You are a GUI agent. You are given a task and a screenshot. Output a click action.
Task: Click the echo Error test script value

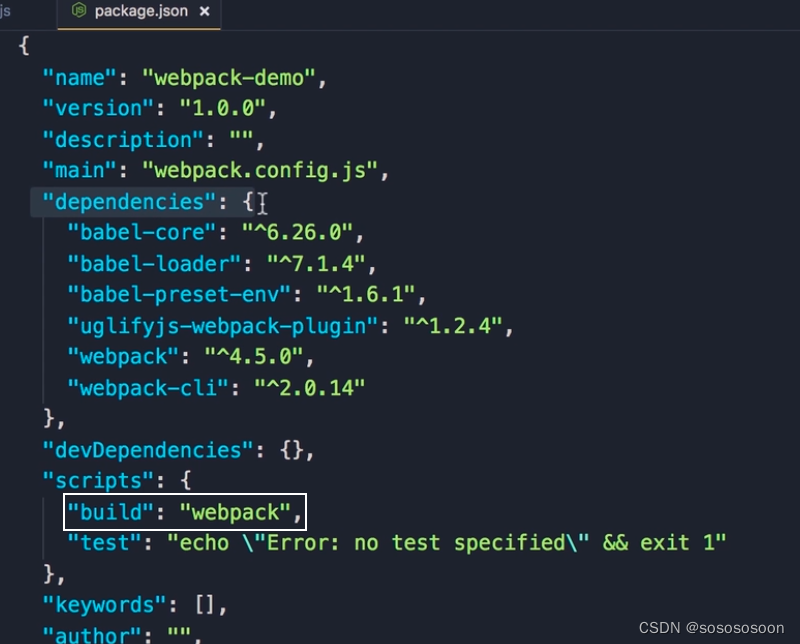pyautogui.click(x=447, y=543)
